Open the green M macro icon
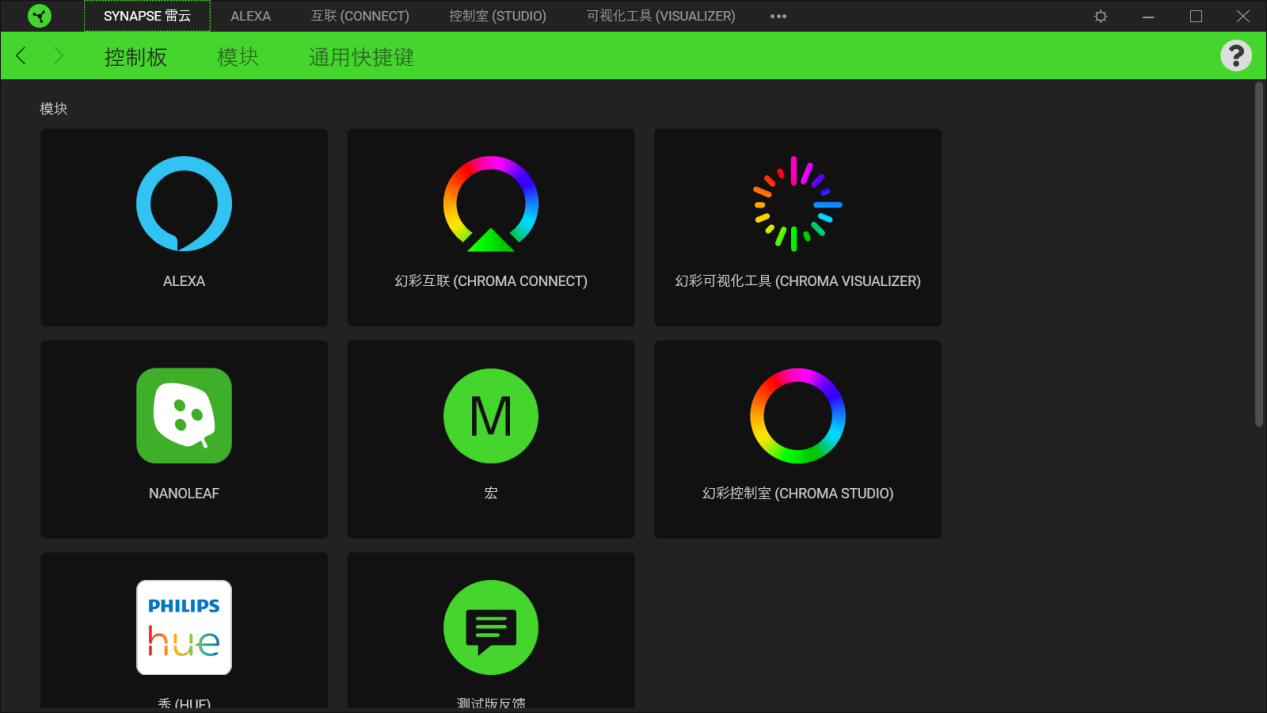 click(x=491, y=416)
